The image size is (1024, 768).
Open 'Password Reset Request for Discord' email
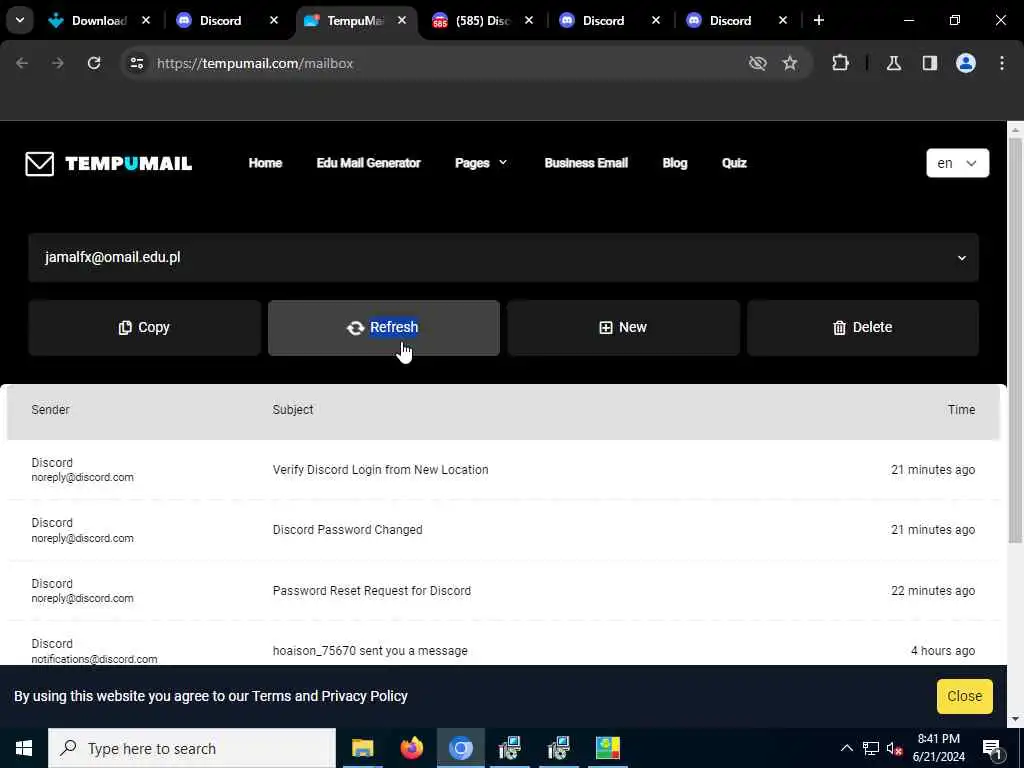pos(503,590)
